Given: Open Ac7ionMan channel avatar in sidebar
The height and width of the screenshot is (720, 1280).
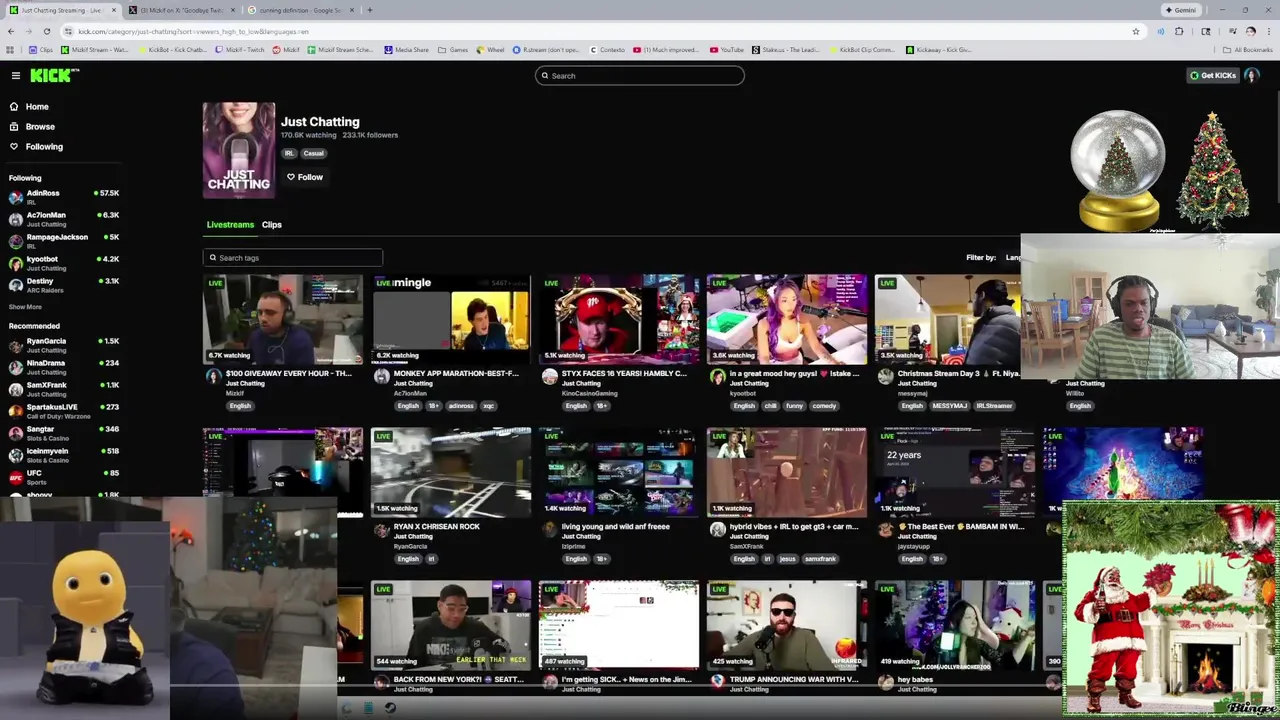Looking at the screenshot, I should (16, 219).
